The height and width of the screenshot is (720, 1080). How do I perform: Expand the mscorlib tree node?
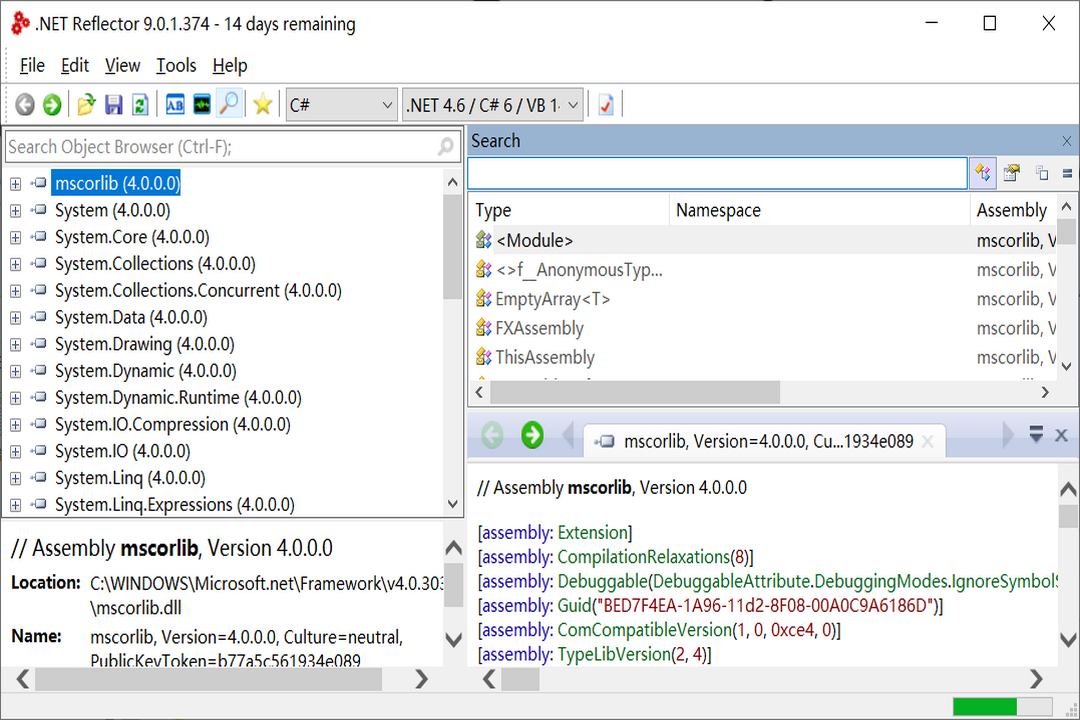[14, 183]
